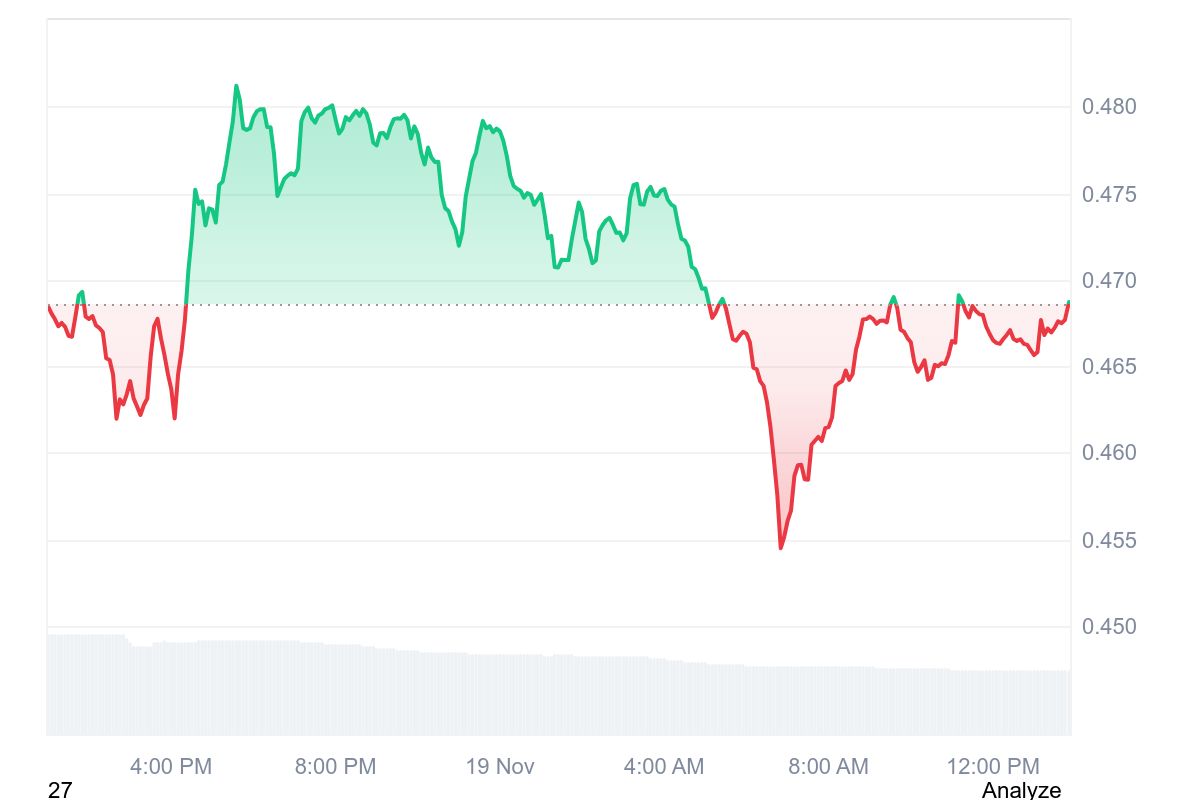This screenshot has width=1200, height=800.
Task: Click the number 27 label
Action: [x=60, y=790]
